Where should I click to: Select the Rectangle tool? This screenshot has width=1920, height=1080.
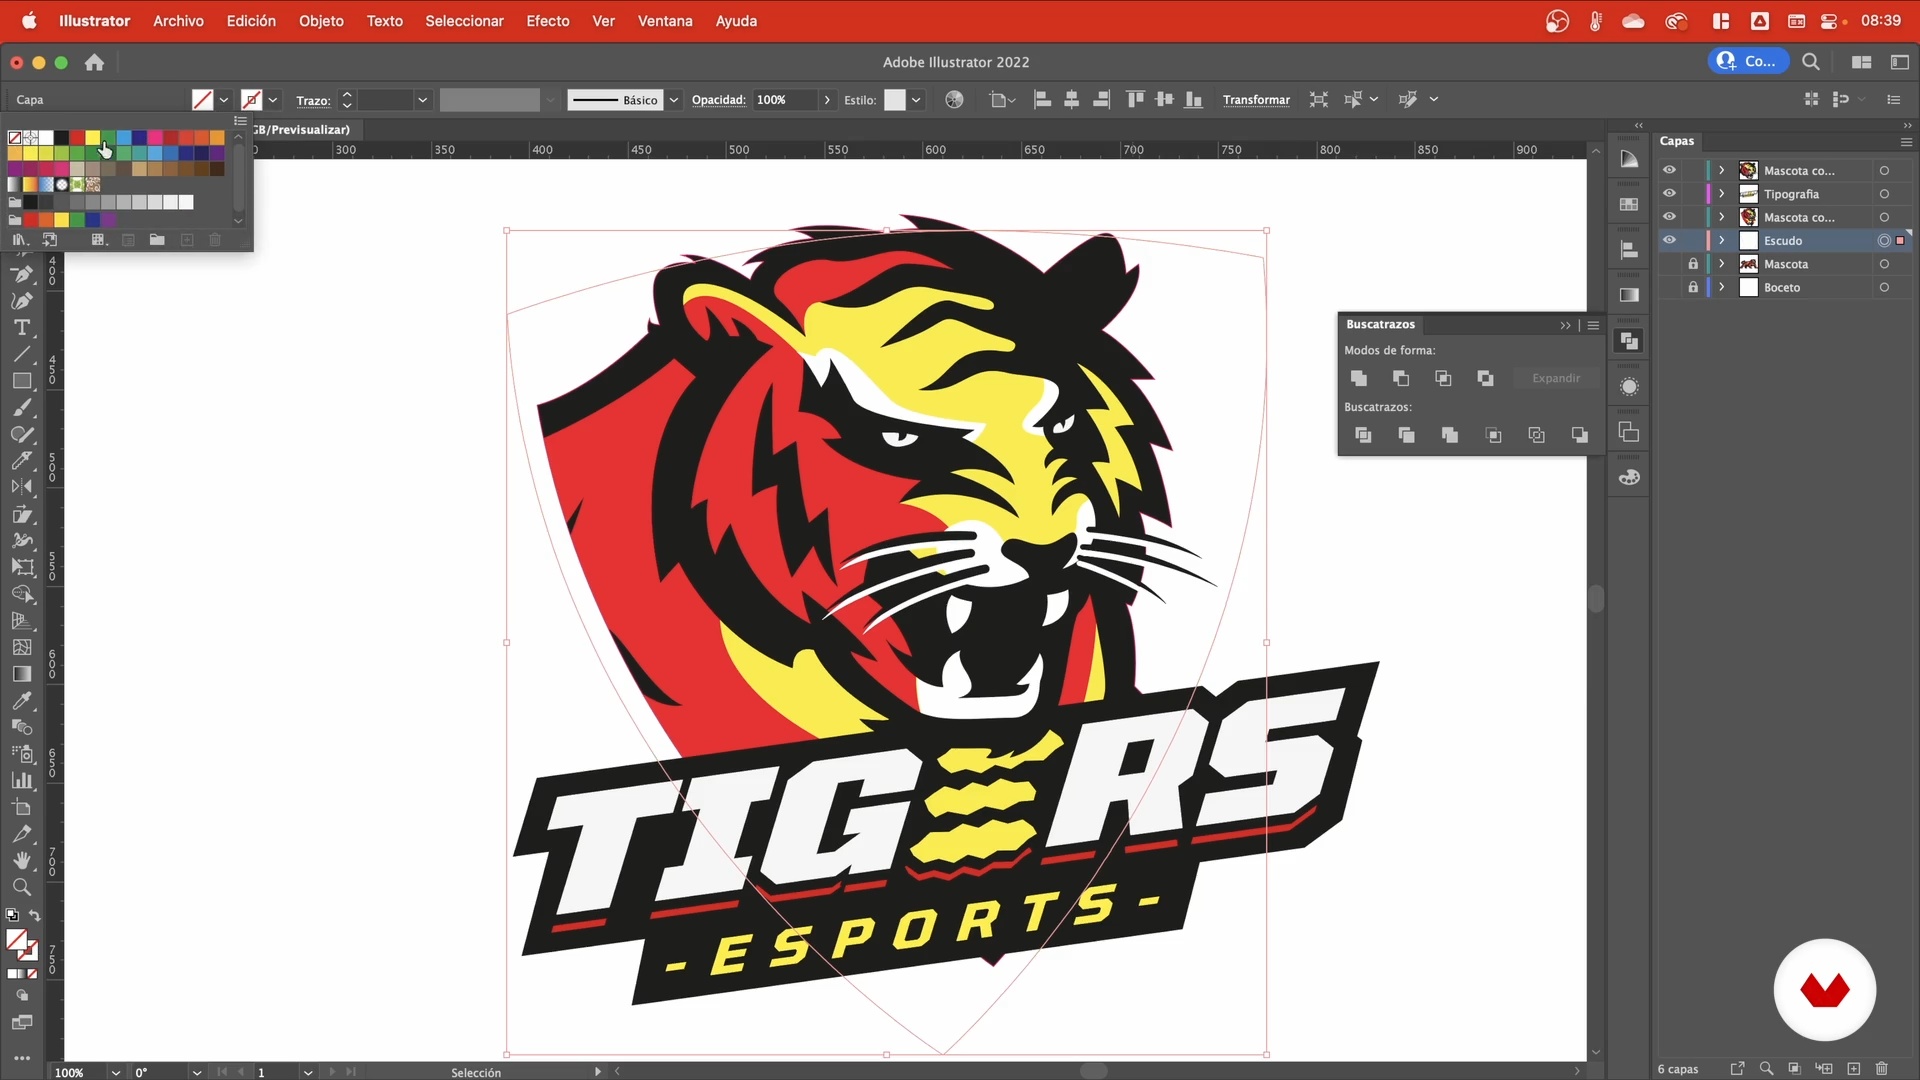point(21,381)
